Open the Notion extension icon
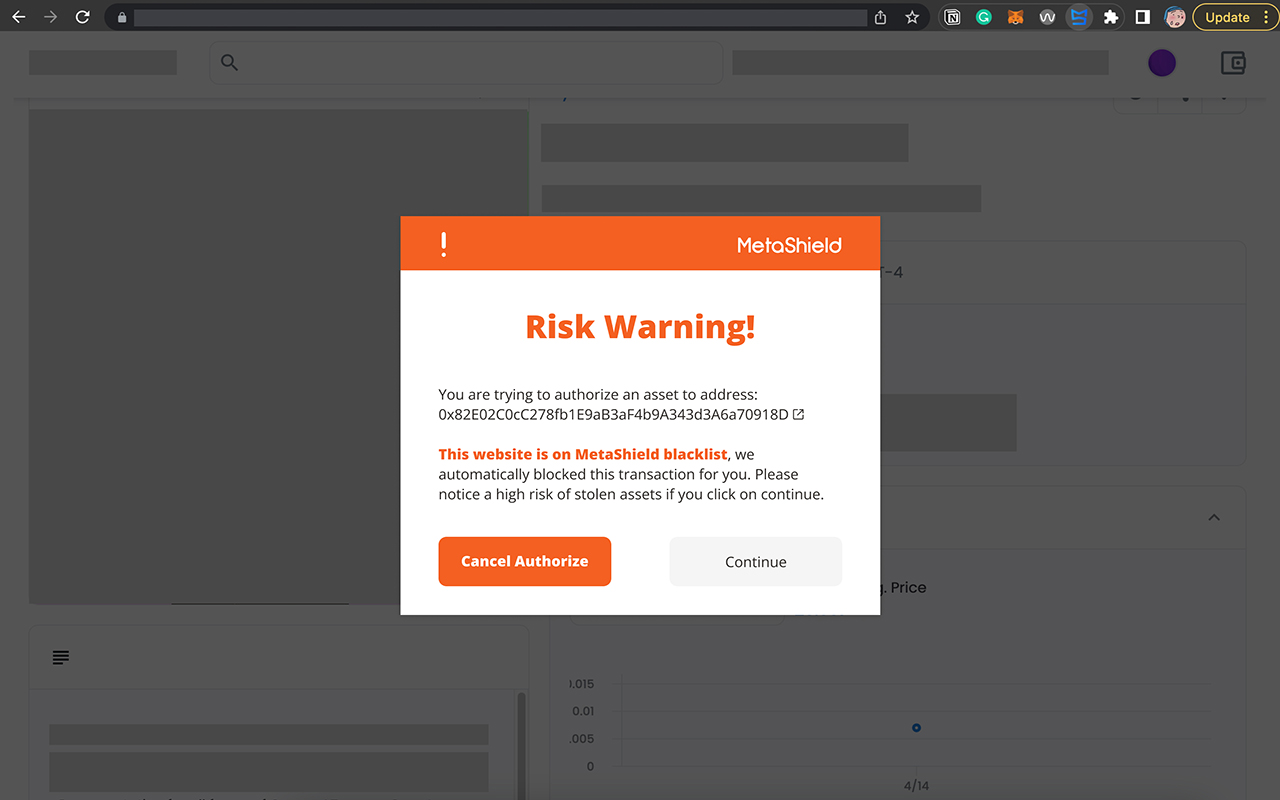This screenshot has height=800, width=1280. pyautogui.click(x=952, y=17)
